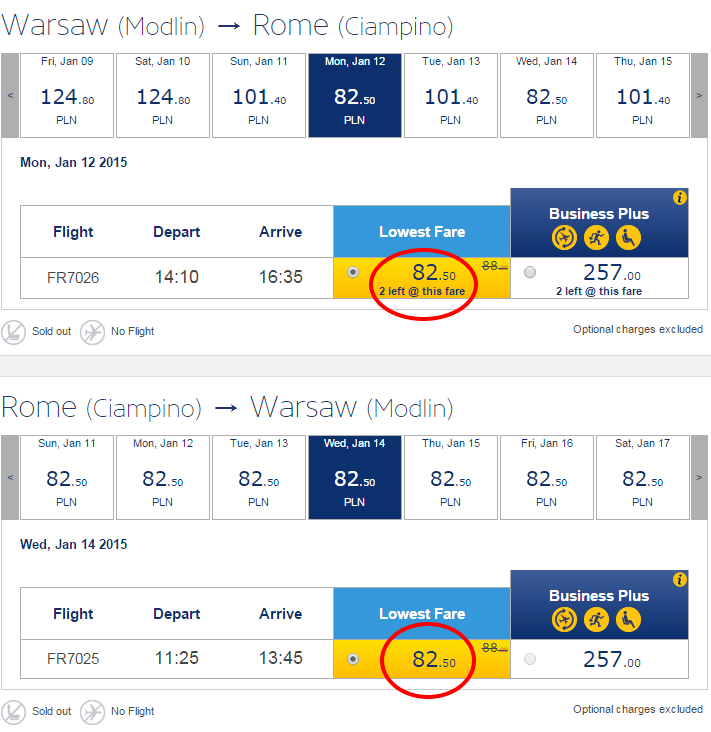
Task: Select Business Plus radio for return flight FR7025
Action: pyautogui.click(x=529, y=659)
